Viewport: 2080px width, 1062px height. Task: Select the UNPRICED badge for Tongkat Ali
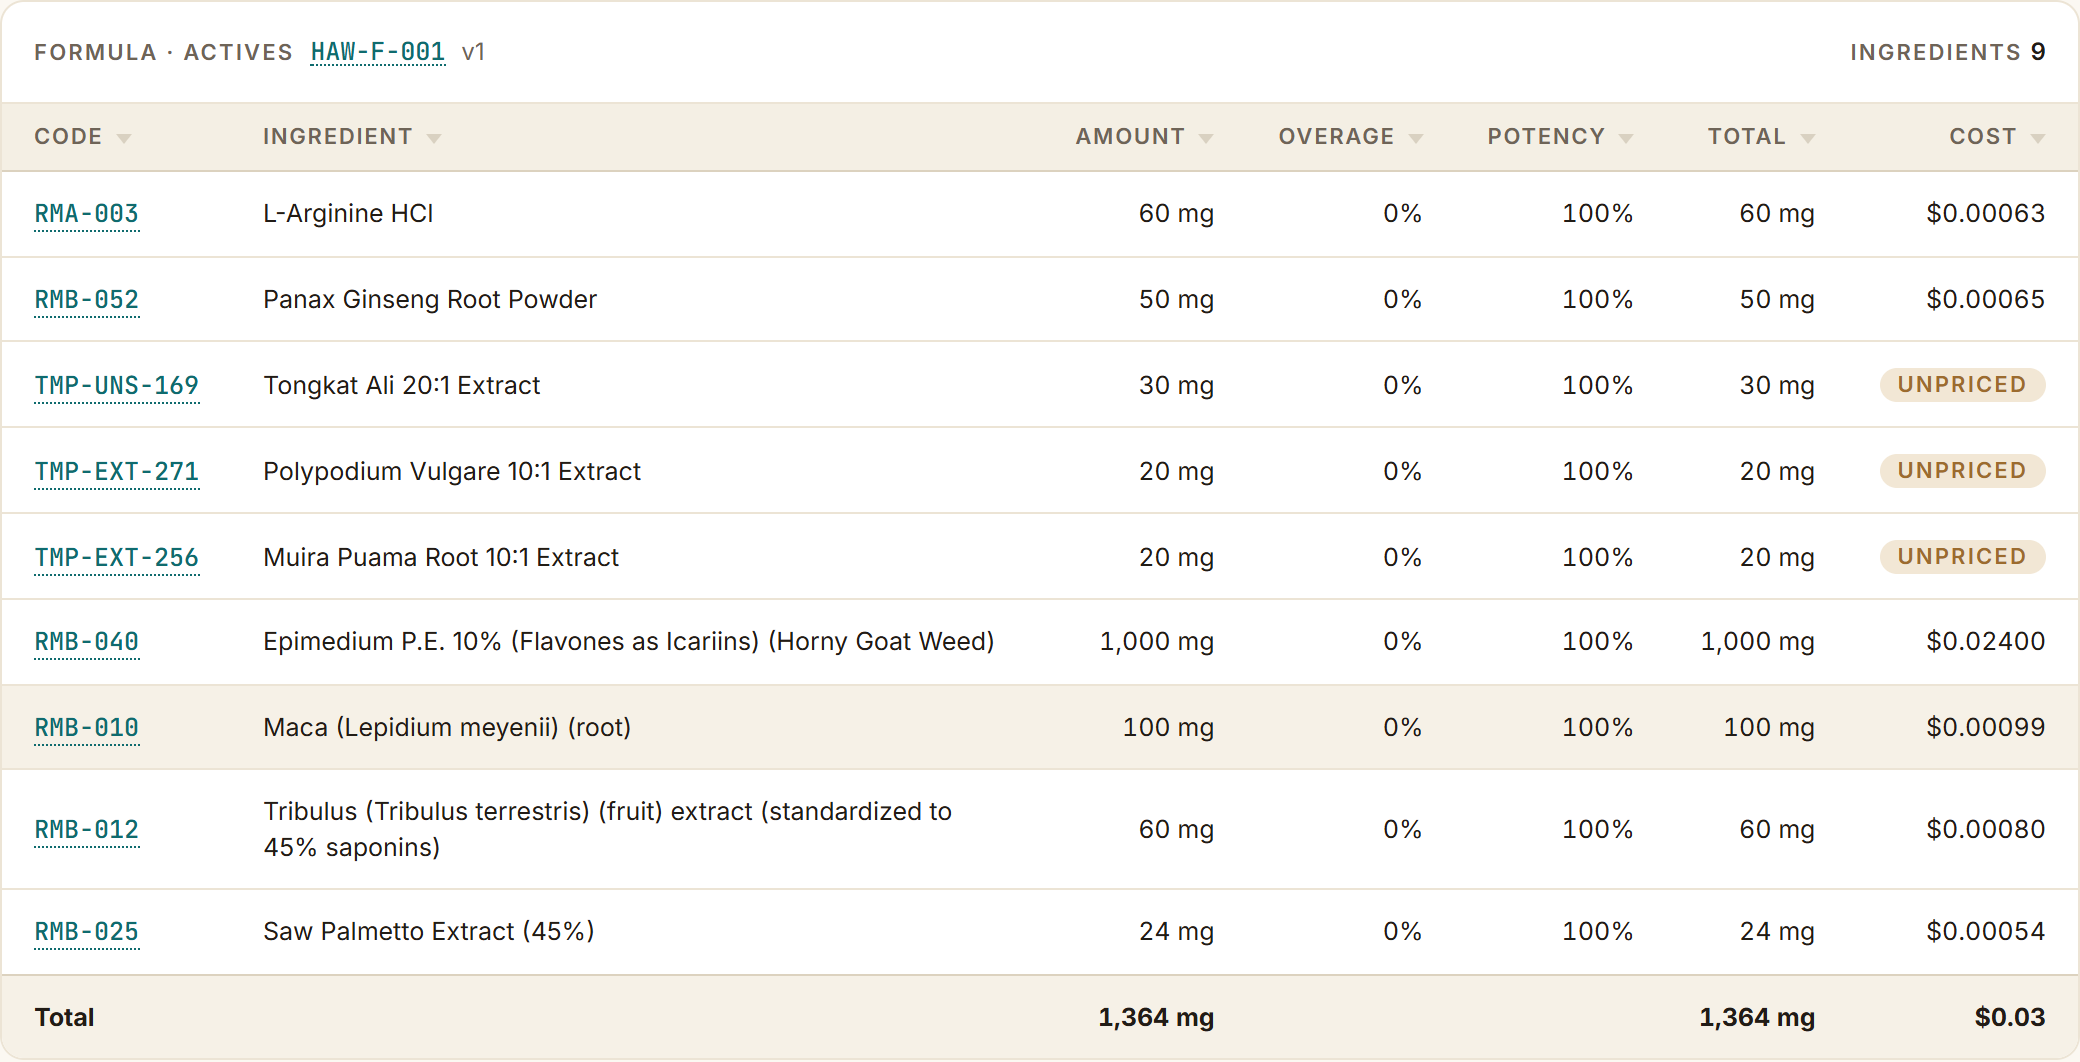[1962, 385]
